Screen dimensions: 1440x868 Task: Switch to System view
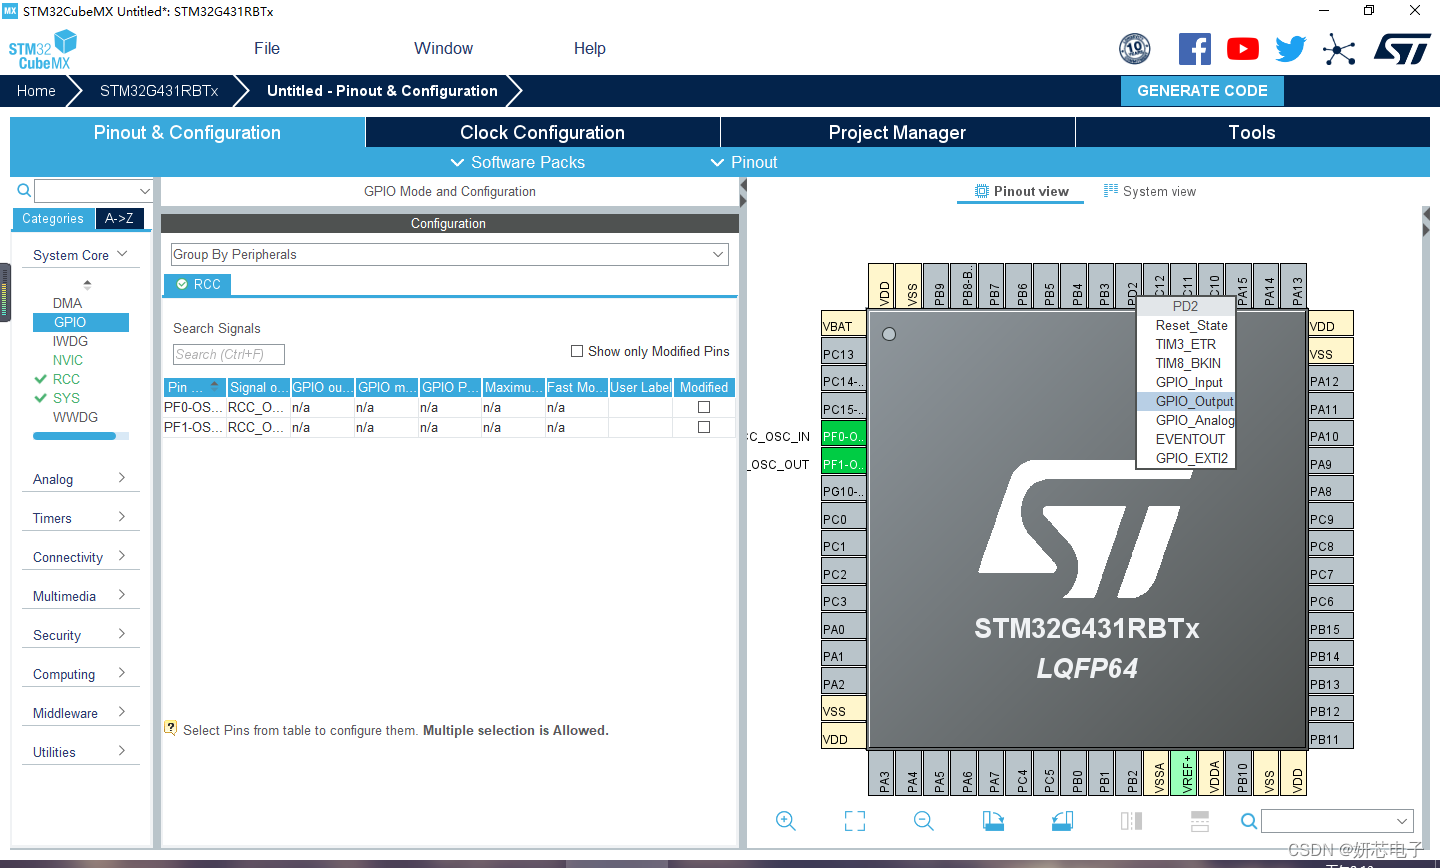pyautogui.click(x=1149, y=191)
